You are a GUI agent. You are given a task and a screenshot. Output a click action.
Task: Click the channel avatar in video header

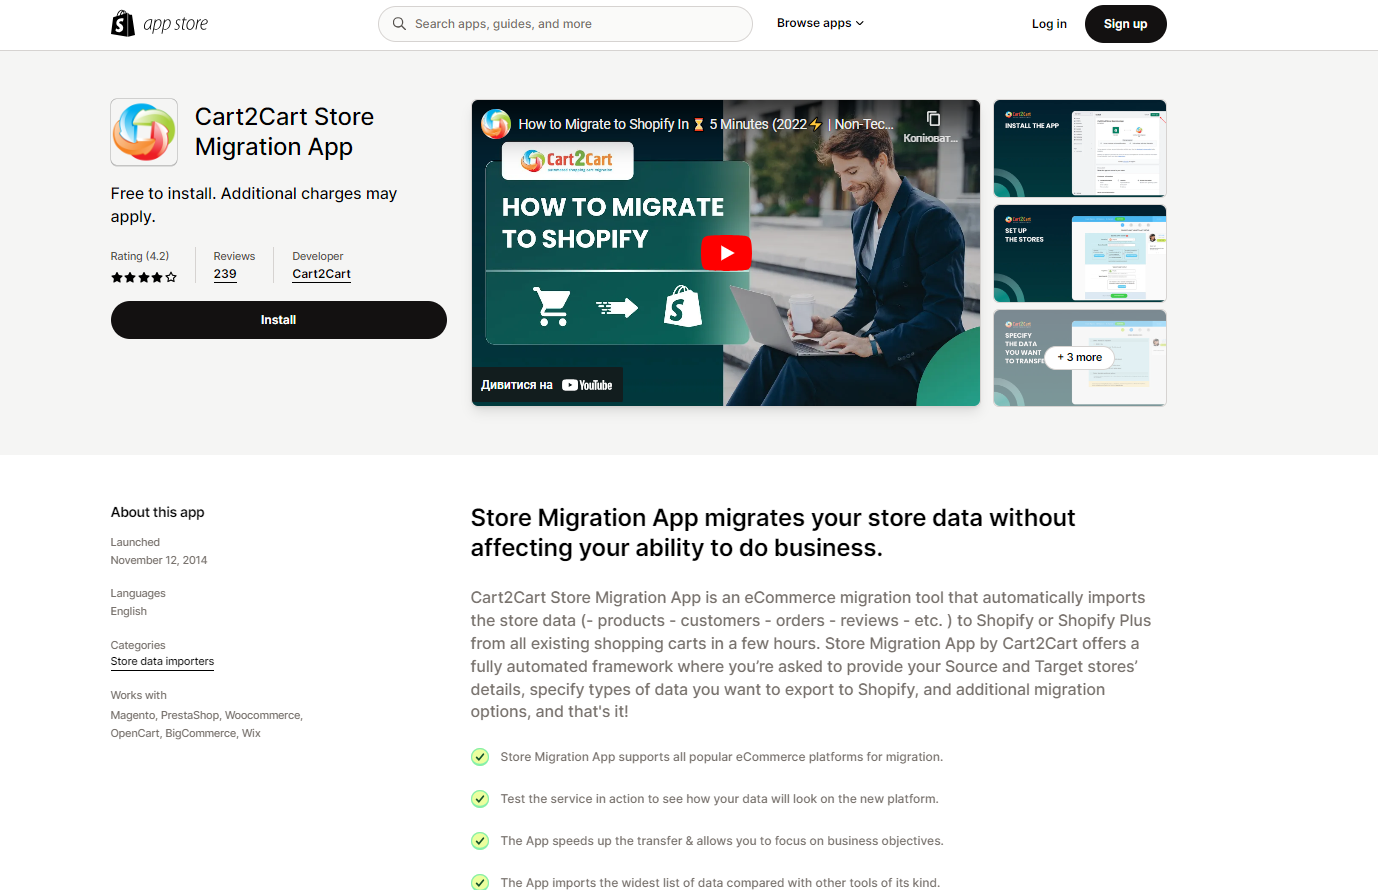coord(496,124)
